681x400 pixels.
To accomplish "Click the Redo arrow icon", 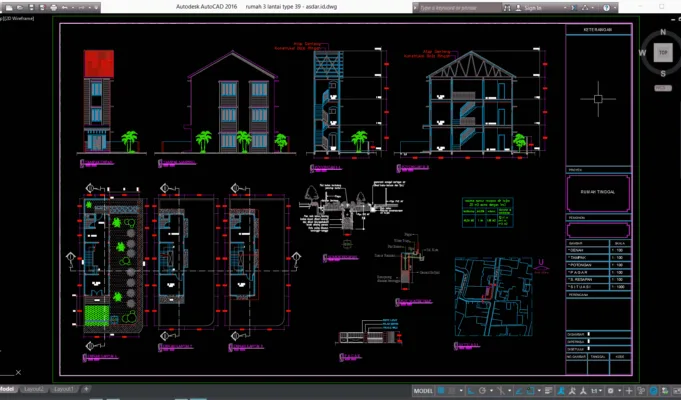I will pyautogui.click(x=81, y=7).
